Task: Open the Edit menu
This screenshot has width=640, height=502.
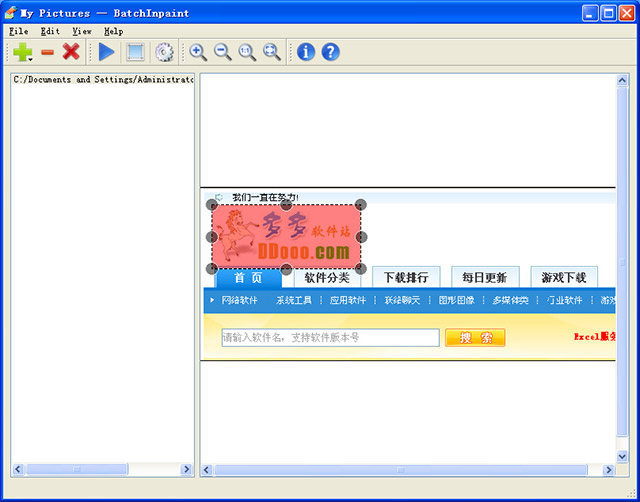Action: click(x=50, y=31)
